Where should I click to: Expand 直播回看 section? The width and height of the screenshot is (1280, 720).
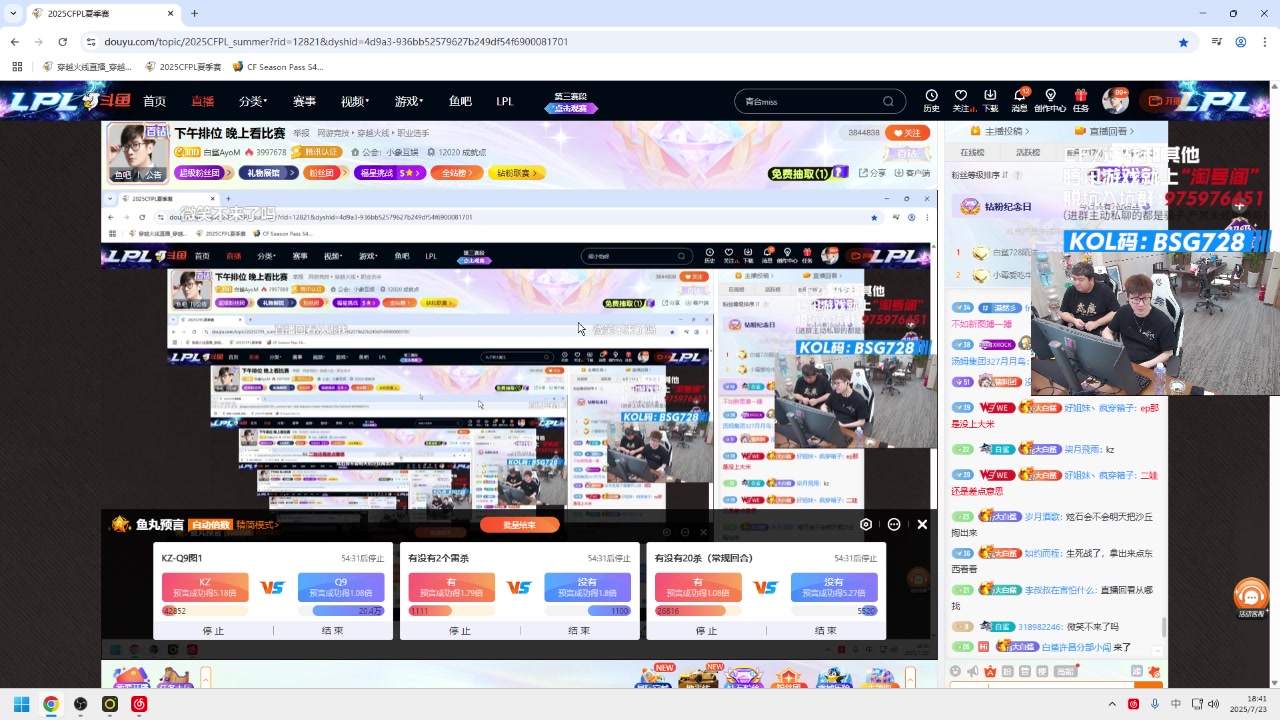[x=1106, y=131]
